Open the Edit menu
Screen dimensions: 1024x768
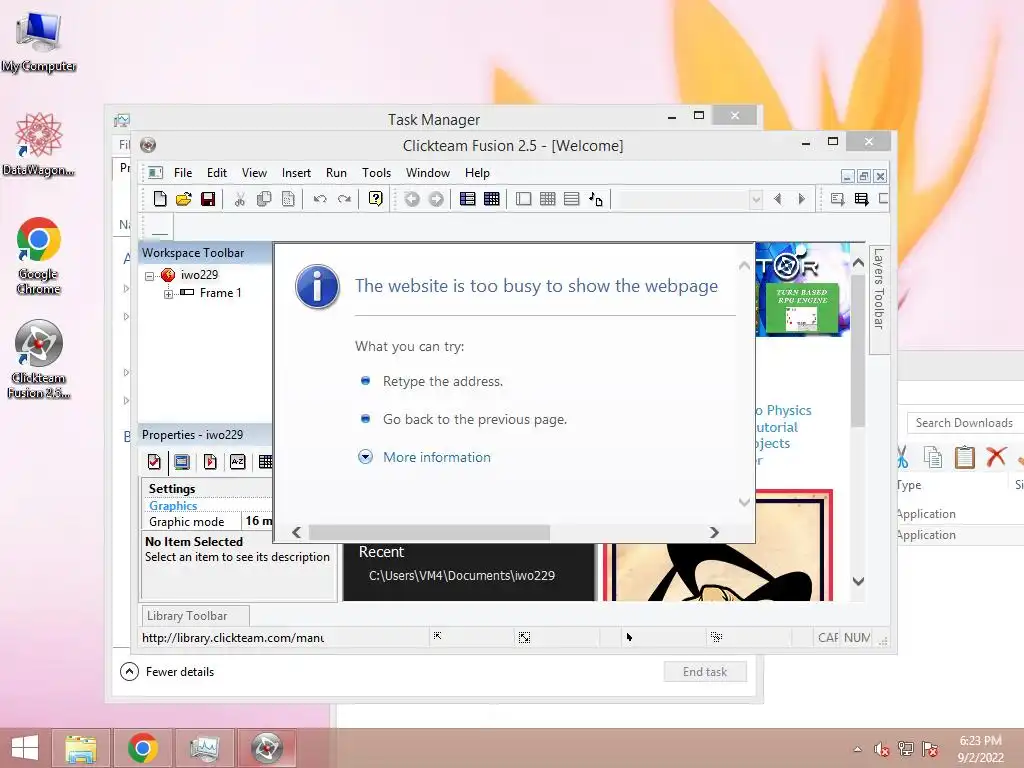tap(217, 172)
